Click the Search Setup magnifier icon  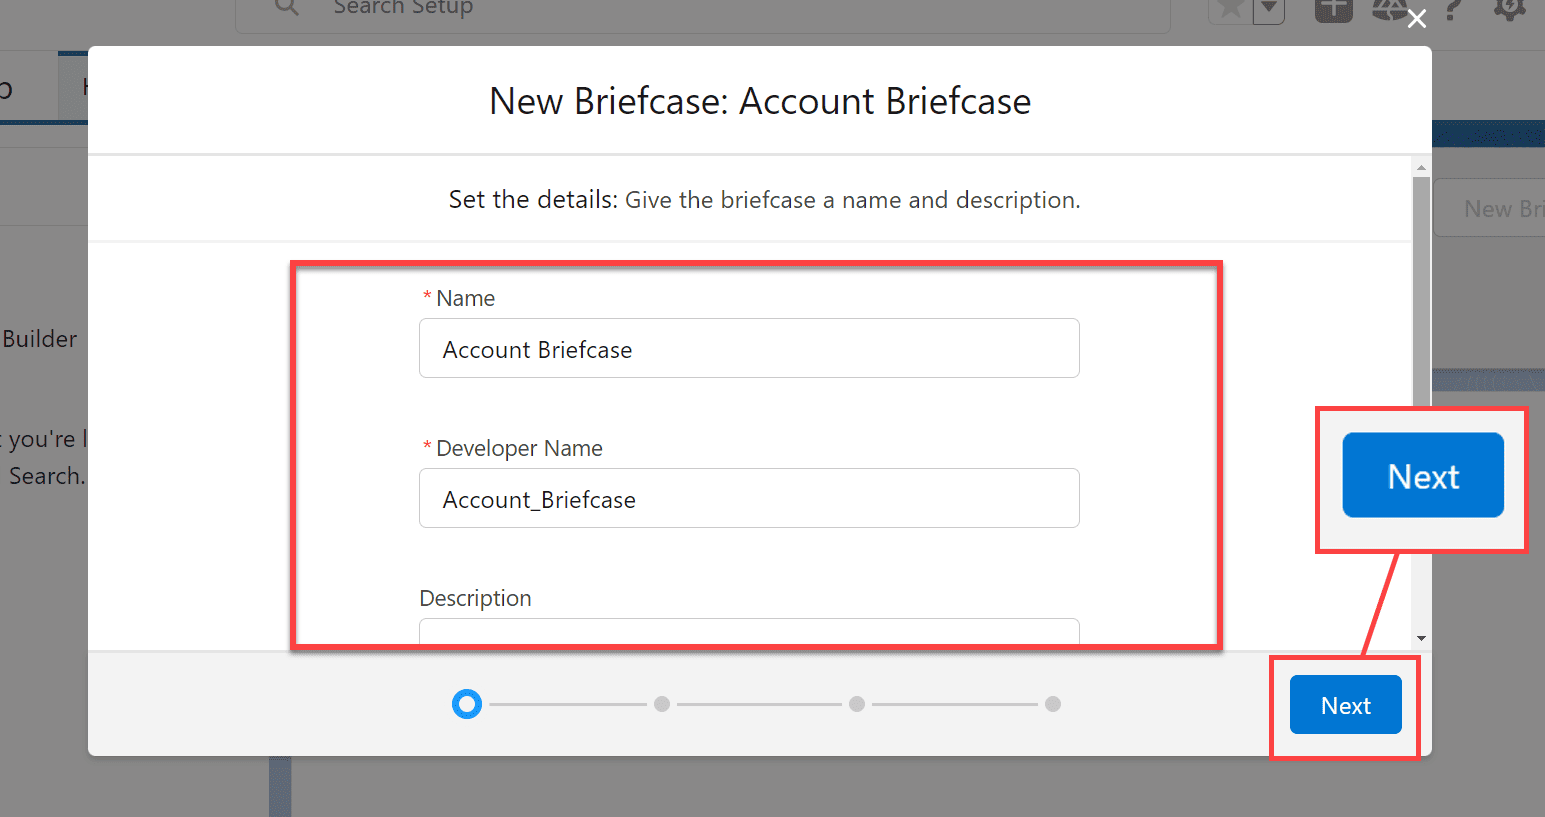tap(287, 8)
